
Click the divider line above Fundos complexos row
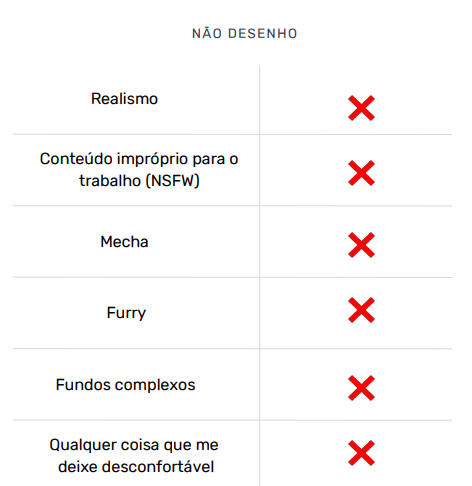(x=232, y=349)
